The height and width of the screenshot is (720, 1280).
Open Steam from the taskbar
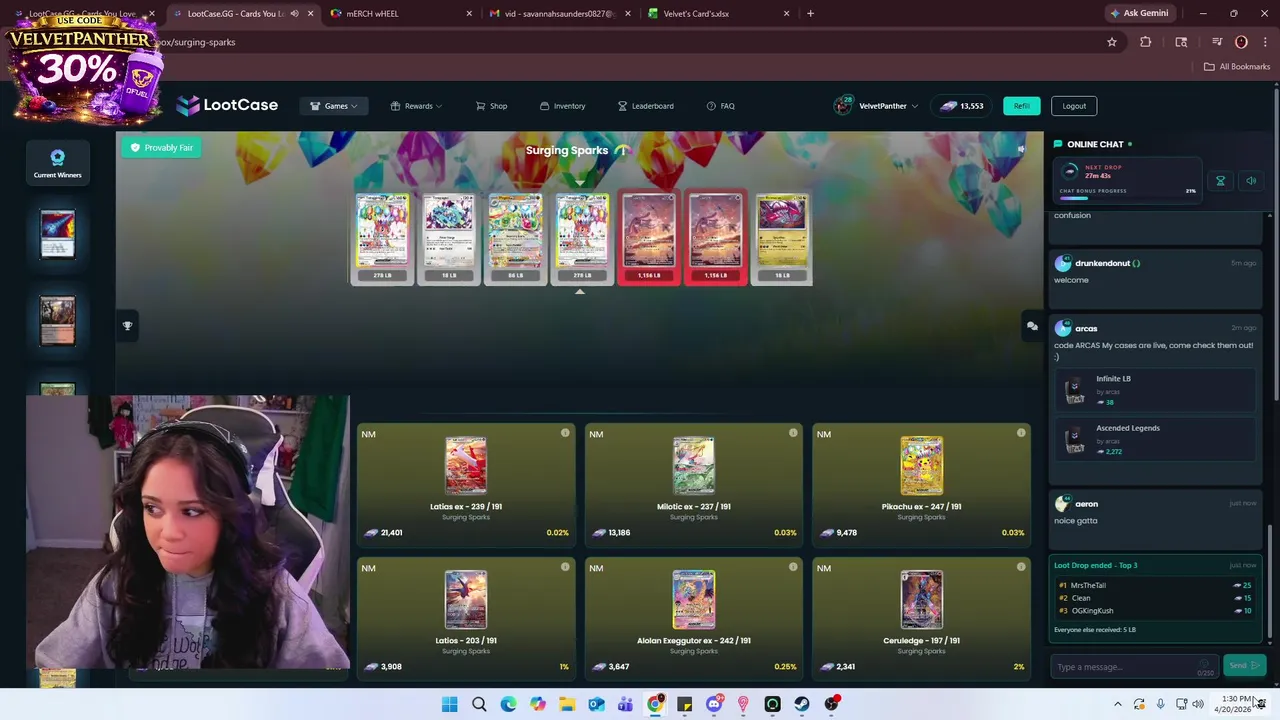802,705
